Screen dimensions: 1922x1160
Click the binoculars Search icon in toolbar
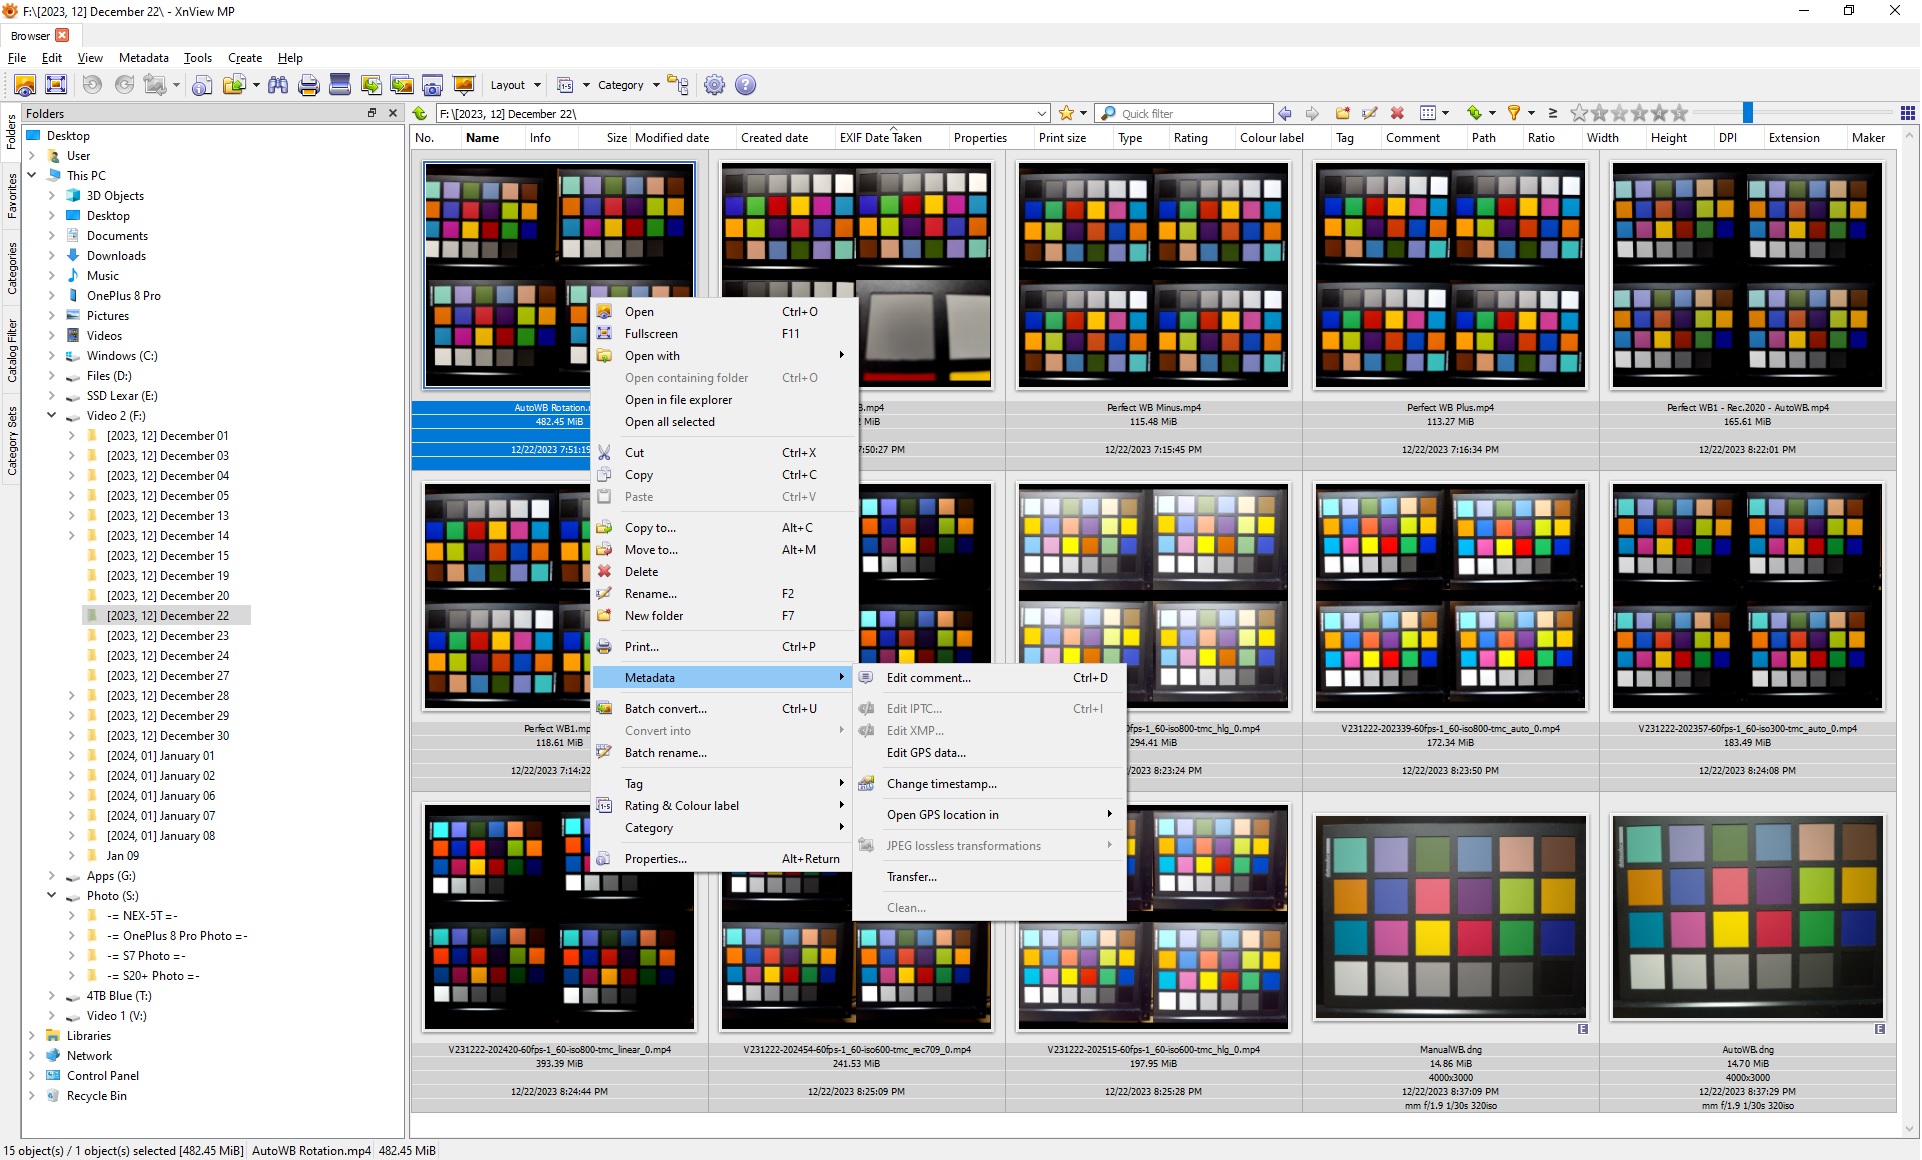[x=278, y=85]
